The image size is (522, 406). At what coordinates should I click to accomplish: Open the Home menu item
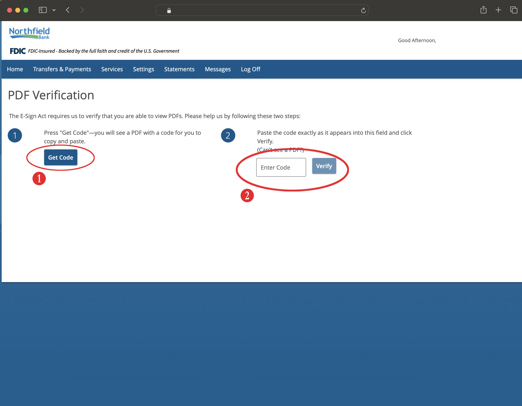click(x=15, y=69)
